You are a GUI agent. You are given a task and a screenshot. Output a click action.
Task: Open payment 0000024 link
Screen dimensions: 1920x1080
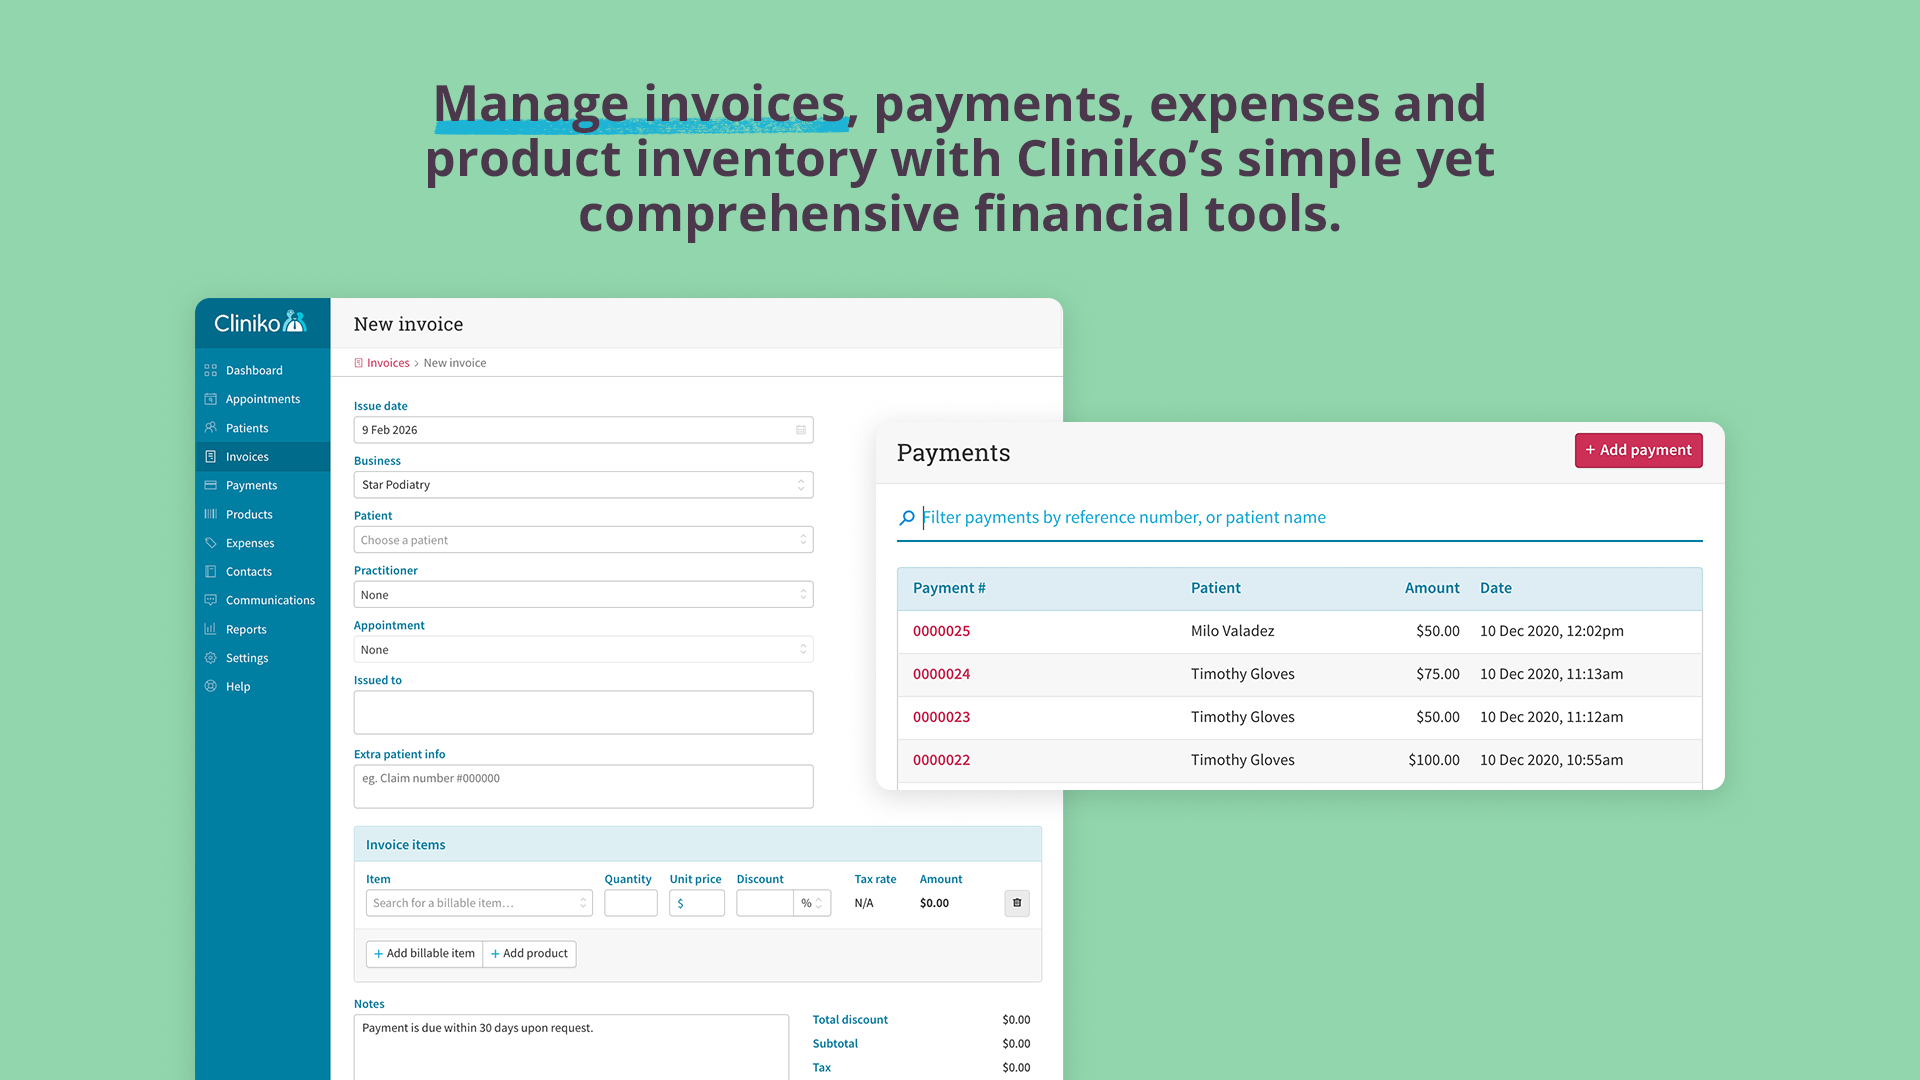[x=941, y=674]
